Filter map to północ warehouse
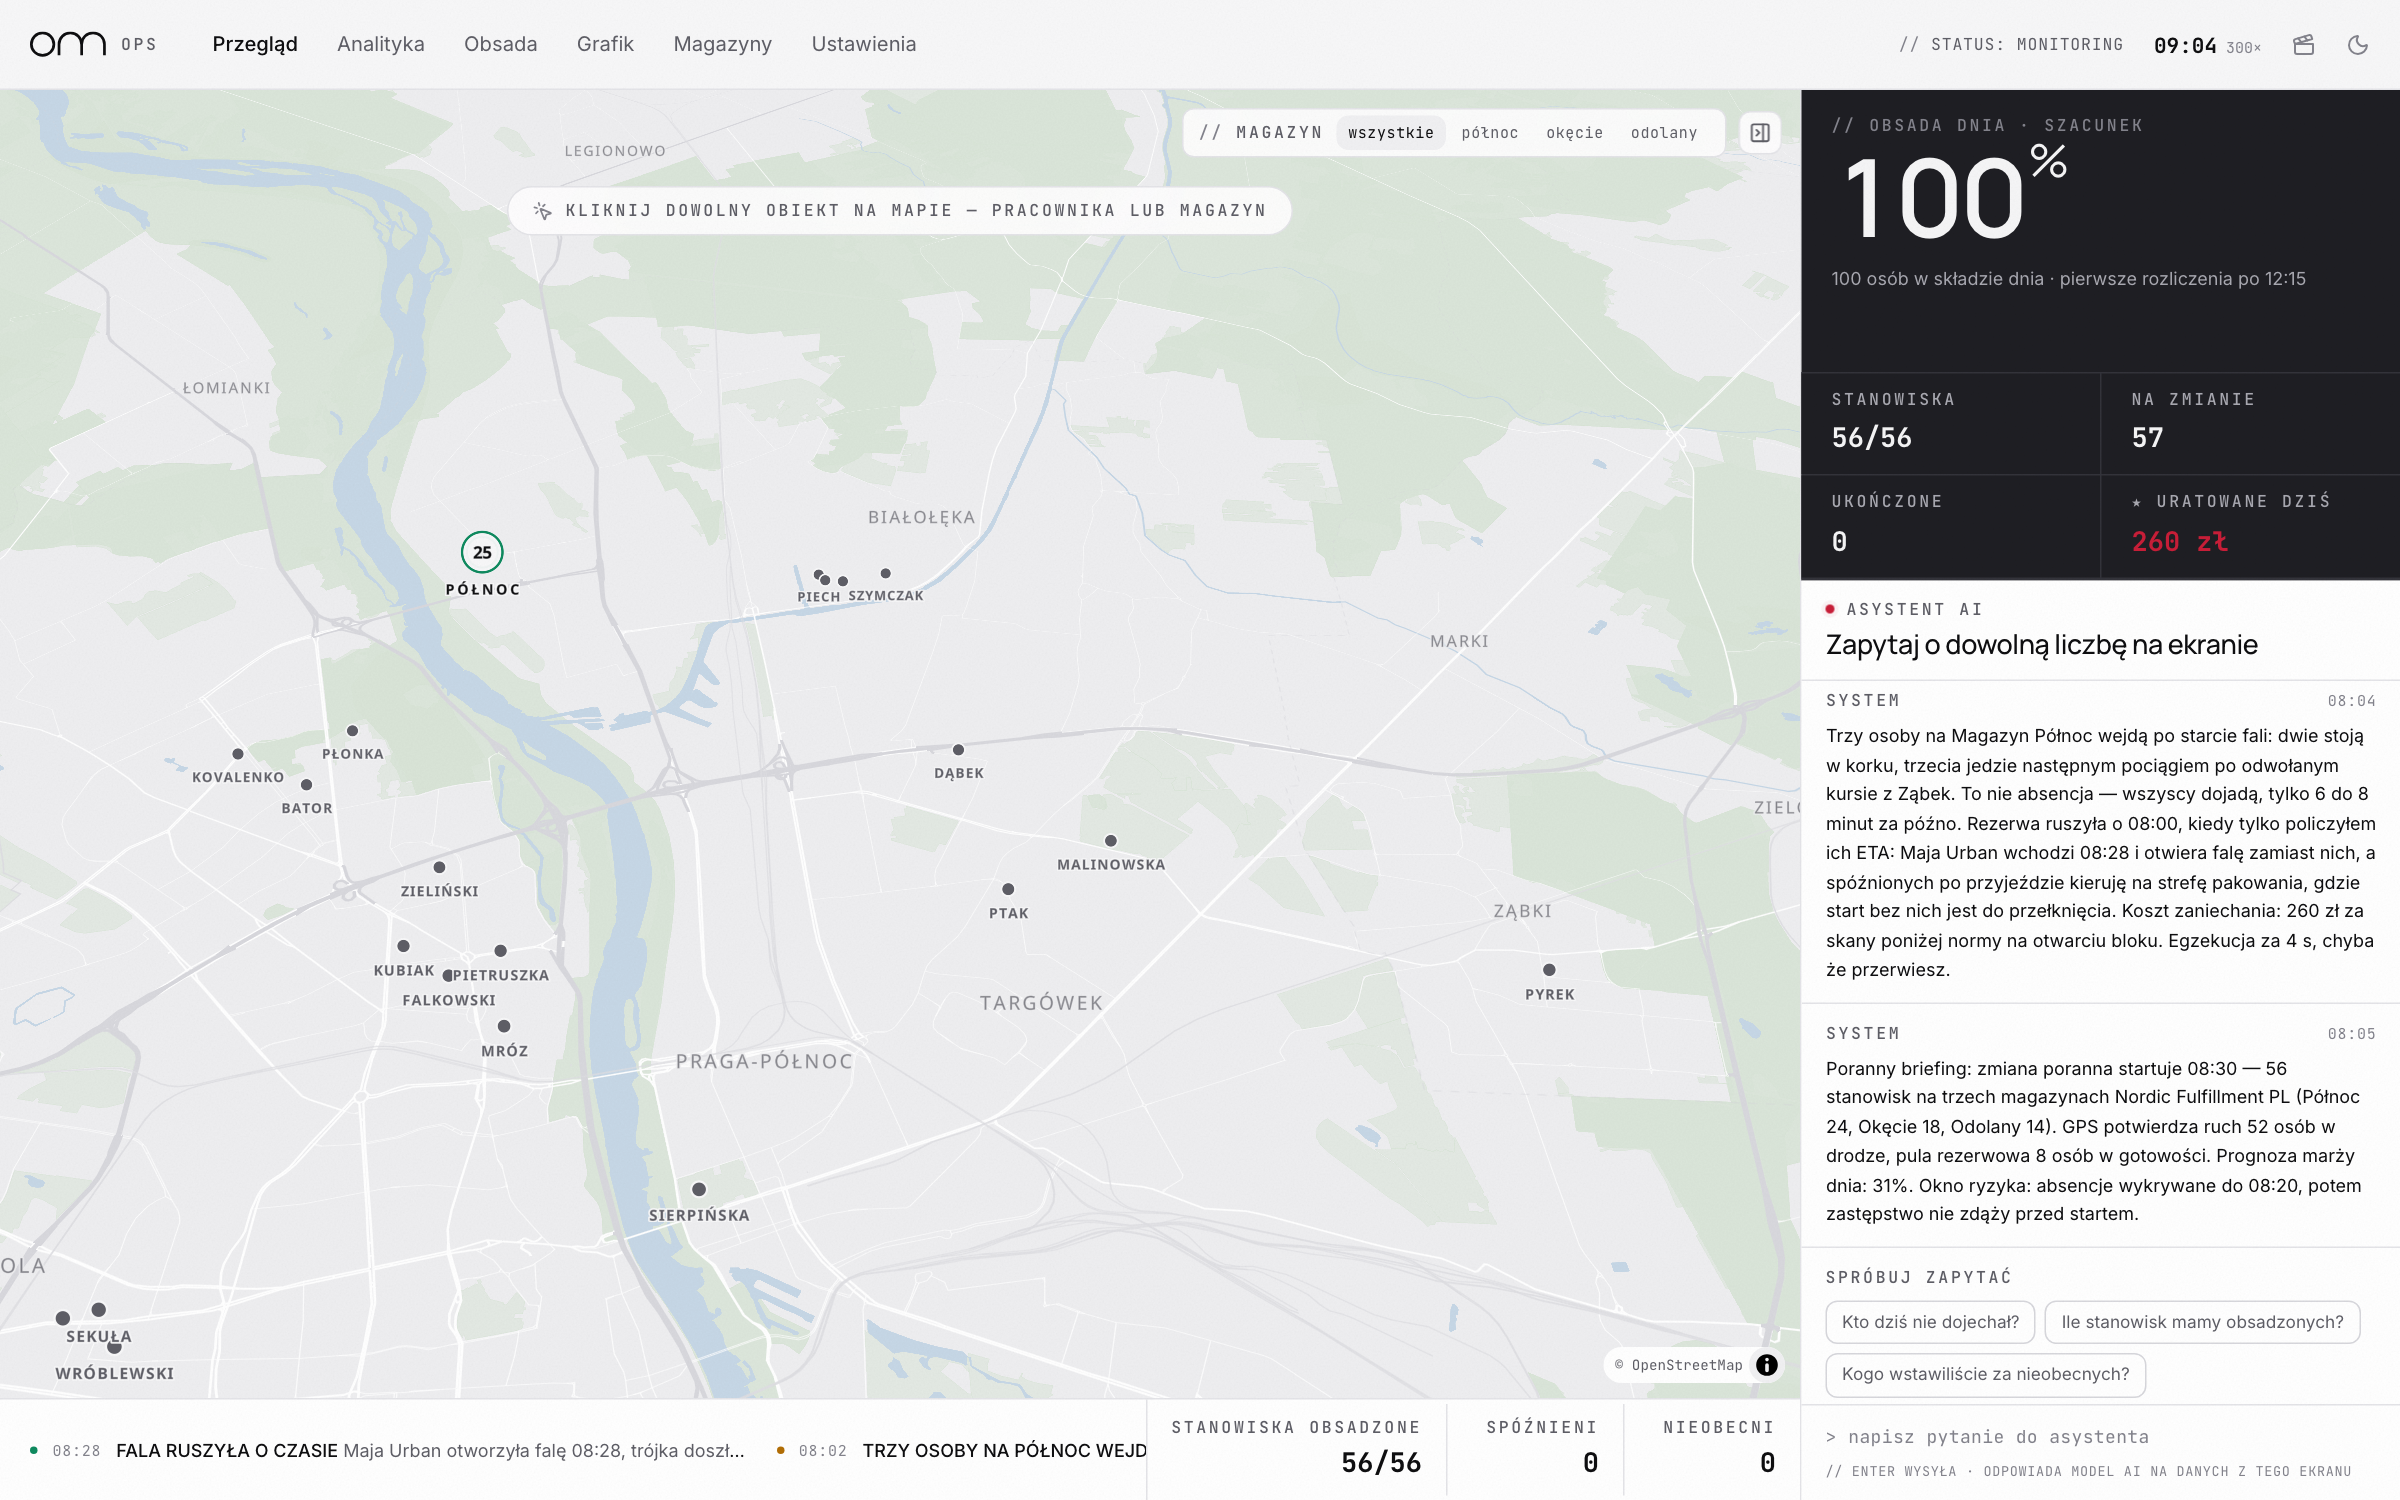This screenshot has width=2400, height=1500. [1490, 133]
